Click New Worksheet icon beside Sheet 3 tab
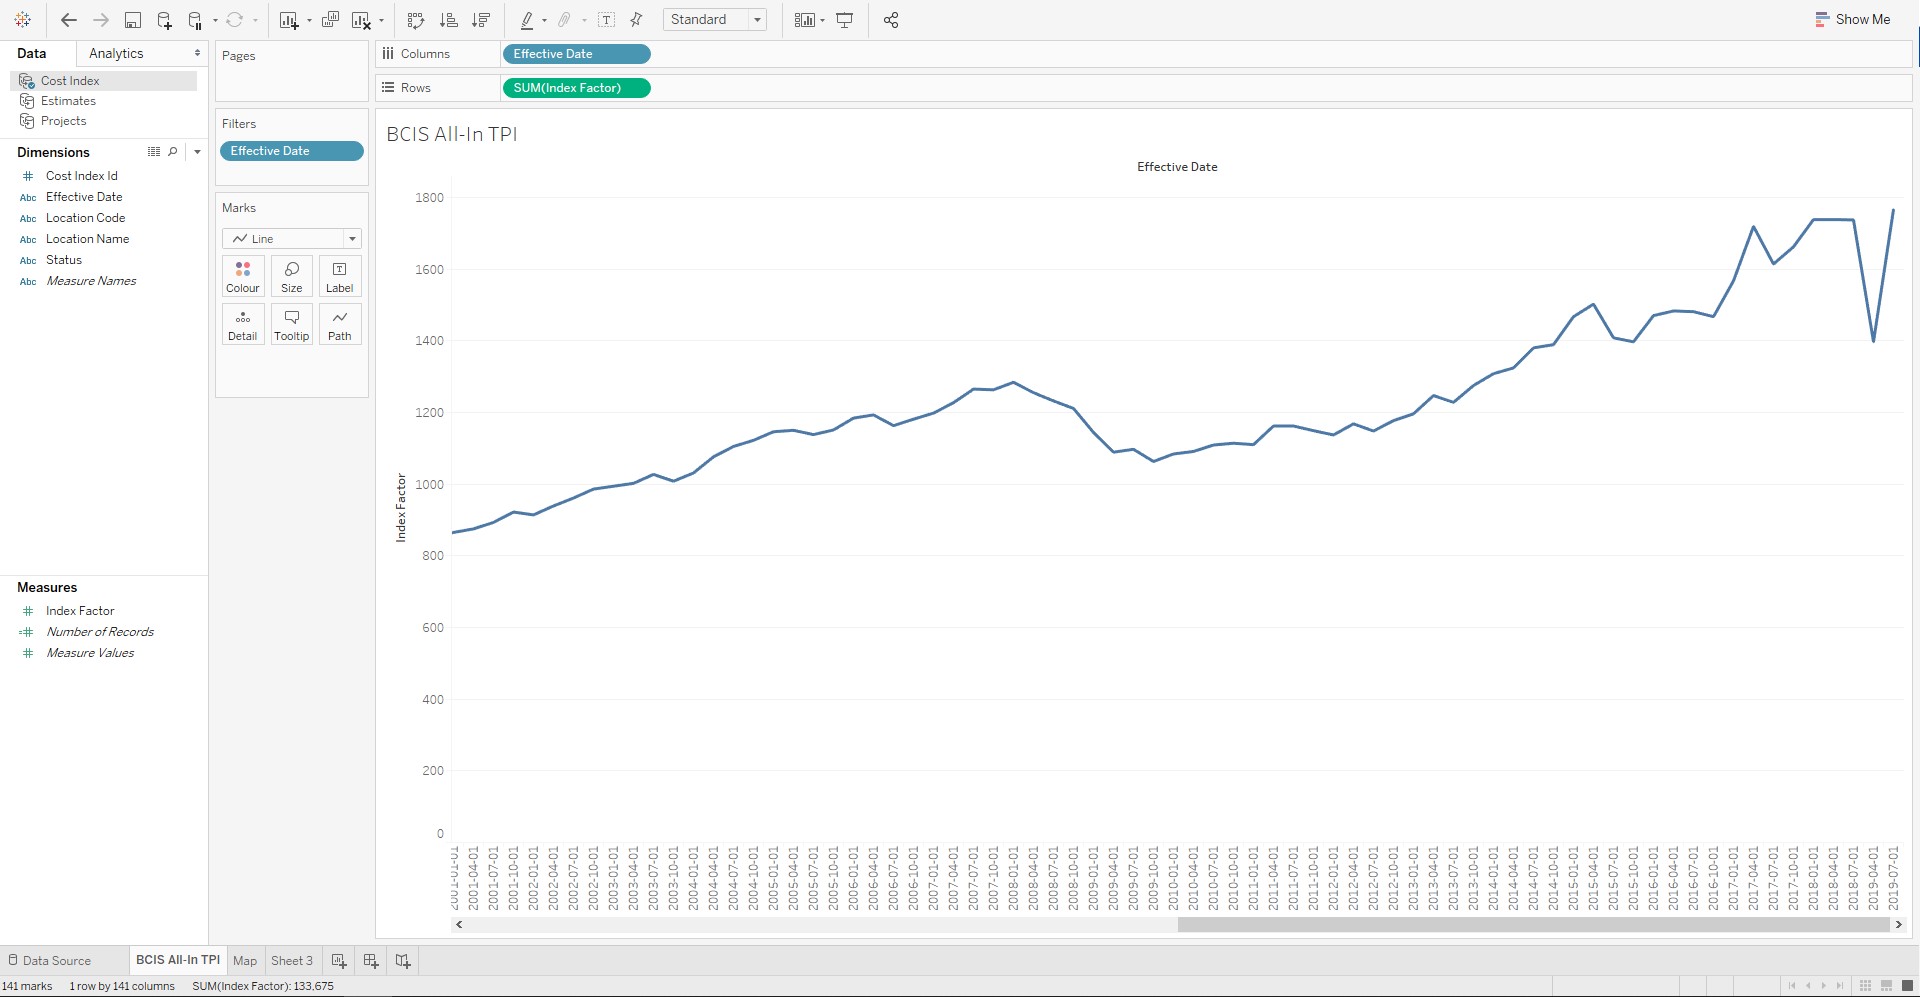This screenshot has height=997, width=1920. click(339, 961)
